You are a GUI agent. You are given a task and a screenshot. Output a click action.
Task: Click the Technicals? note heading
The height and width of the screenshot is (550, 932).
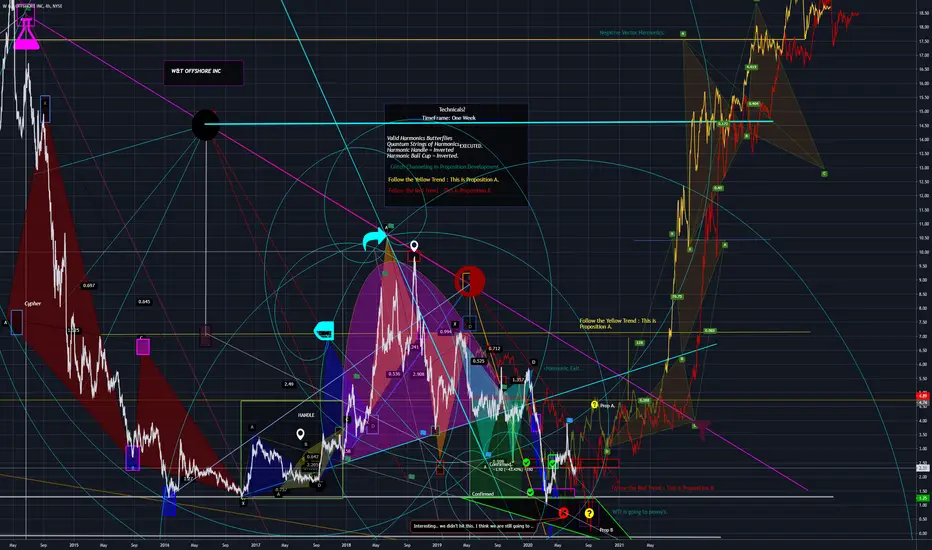452,109
